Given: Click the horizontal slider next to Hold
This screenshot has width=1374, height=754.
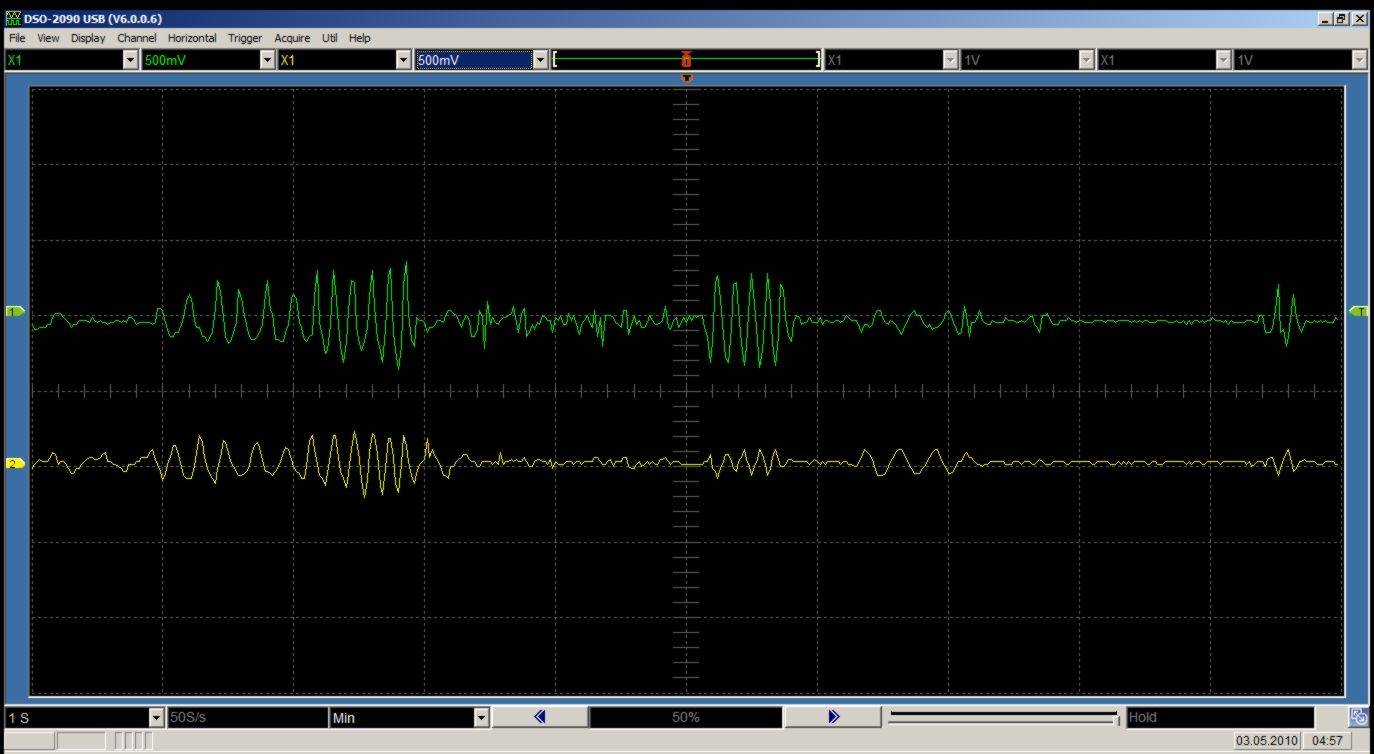Looking at the screenshot, I should click(x=1003, y=716).
